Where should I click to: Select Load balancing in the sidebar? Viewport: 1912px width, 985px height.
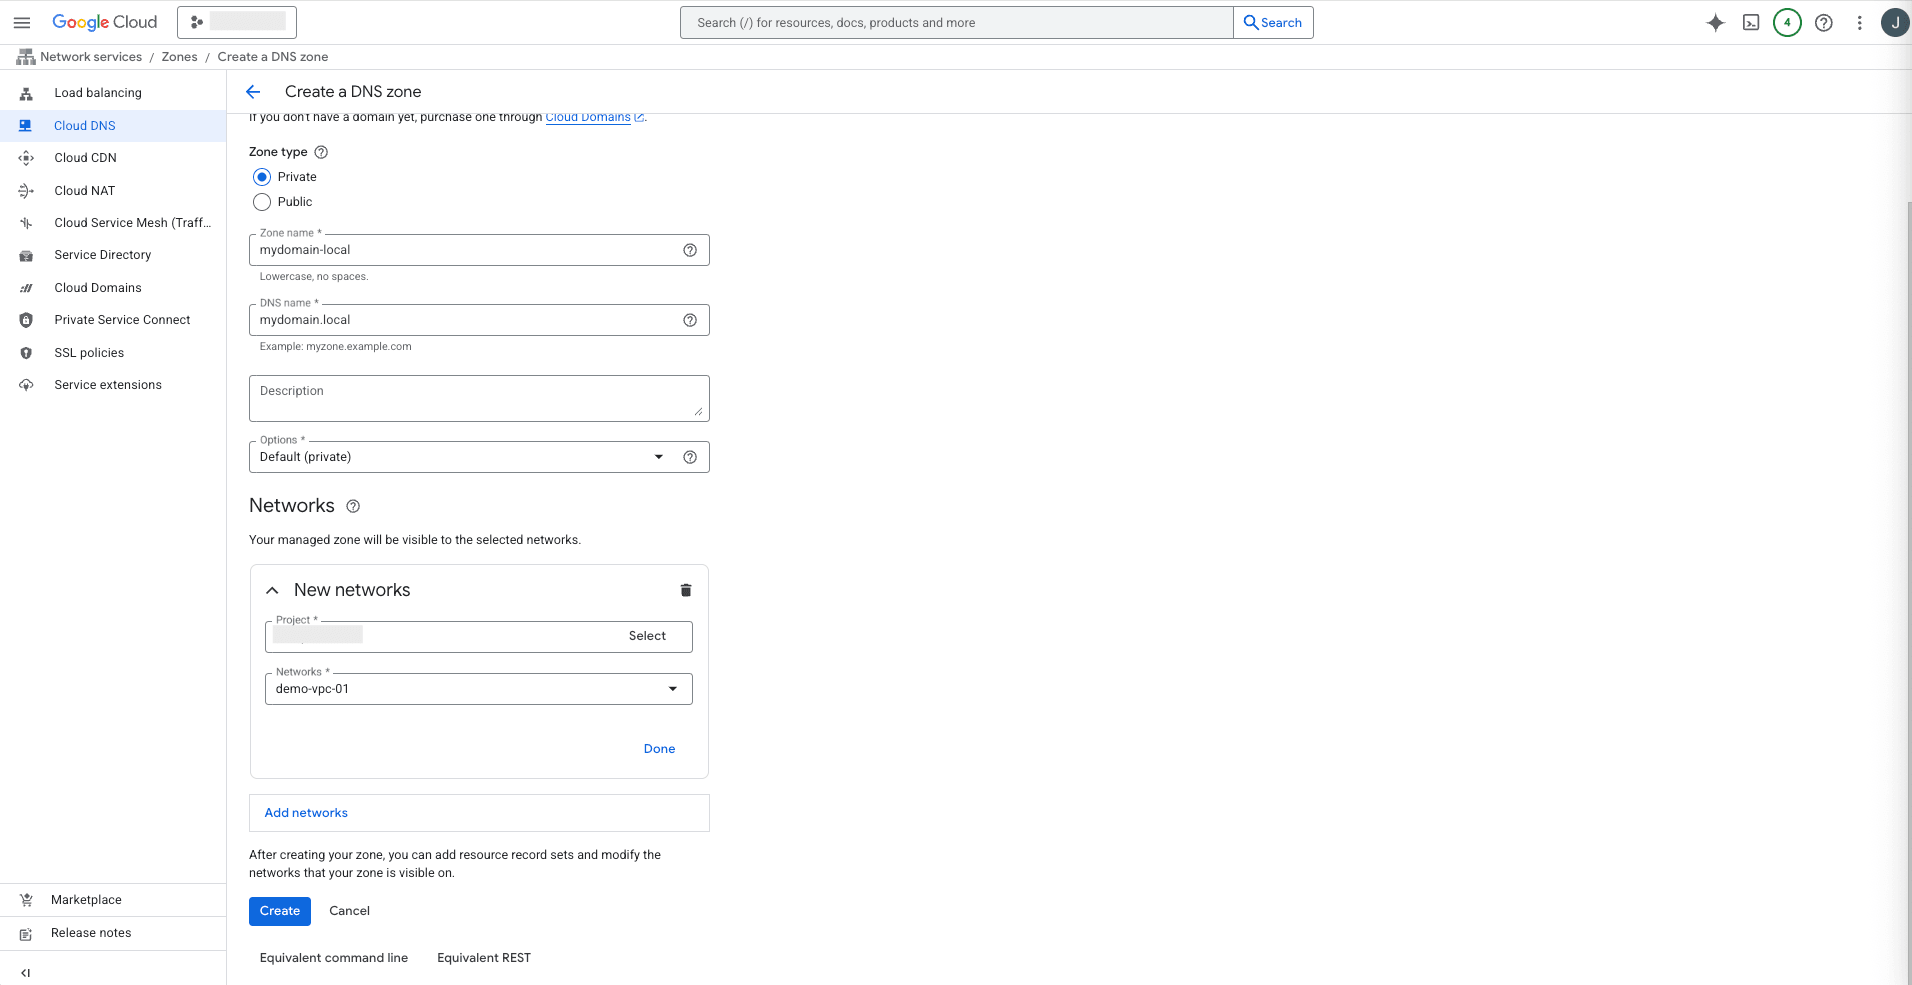[x=97, y=92]
